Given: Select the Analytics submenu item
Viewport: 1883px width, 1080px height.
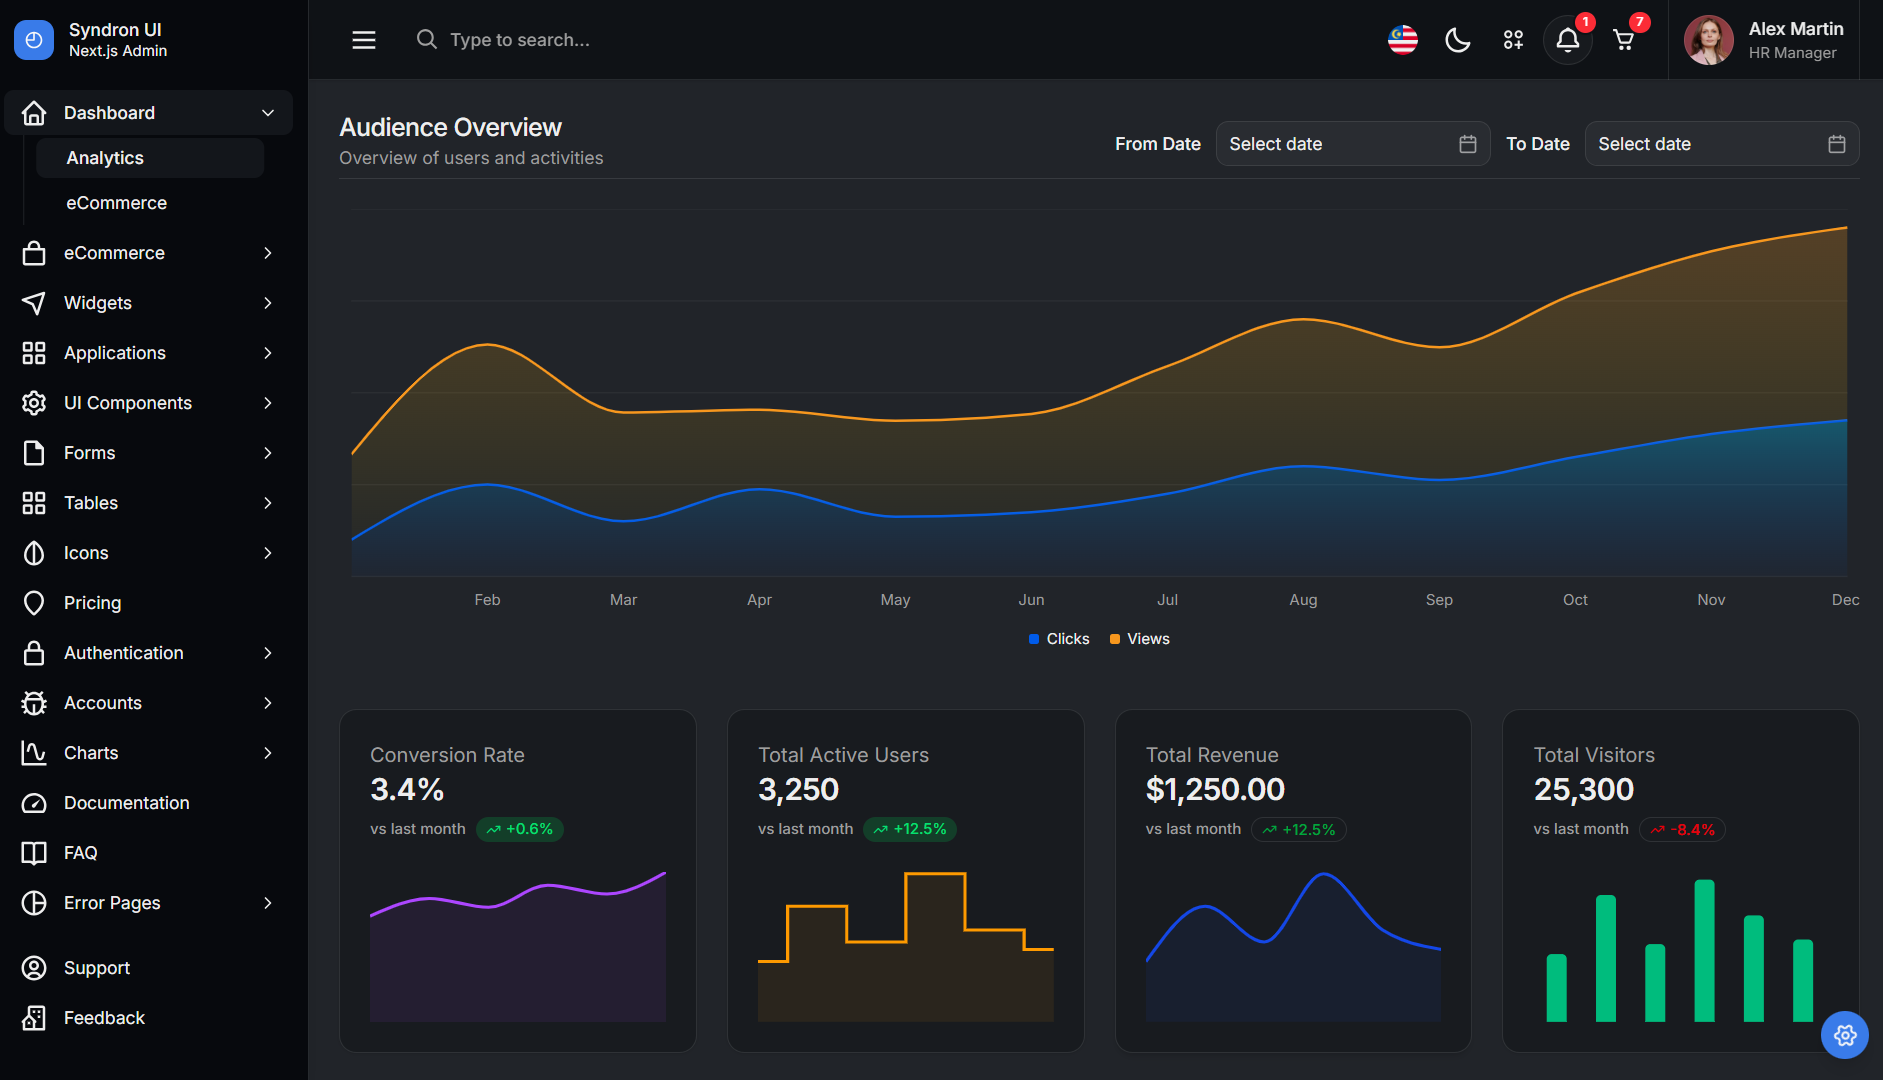Looking at the screenshot, I should coord(150,158).
